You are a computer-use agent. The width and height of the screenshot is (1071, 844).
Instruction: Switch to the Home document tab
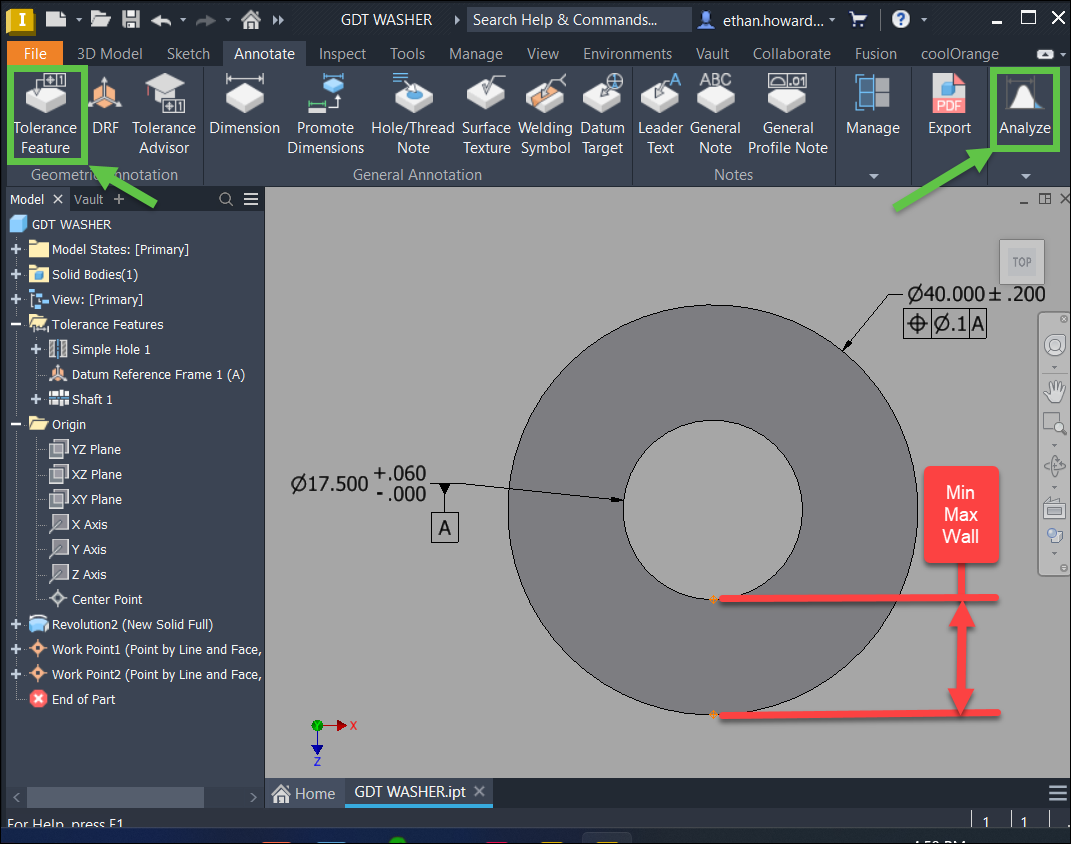point(304,792)
